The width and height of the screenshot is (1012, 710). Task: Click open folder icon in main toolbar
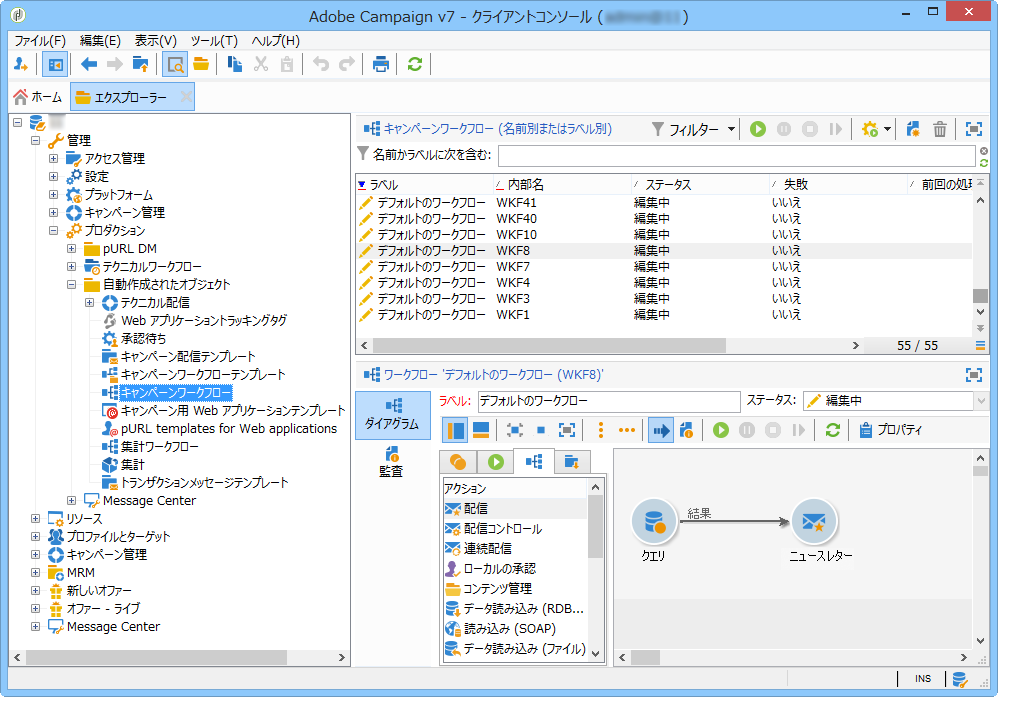click(201, 64)
